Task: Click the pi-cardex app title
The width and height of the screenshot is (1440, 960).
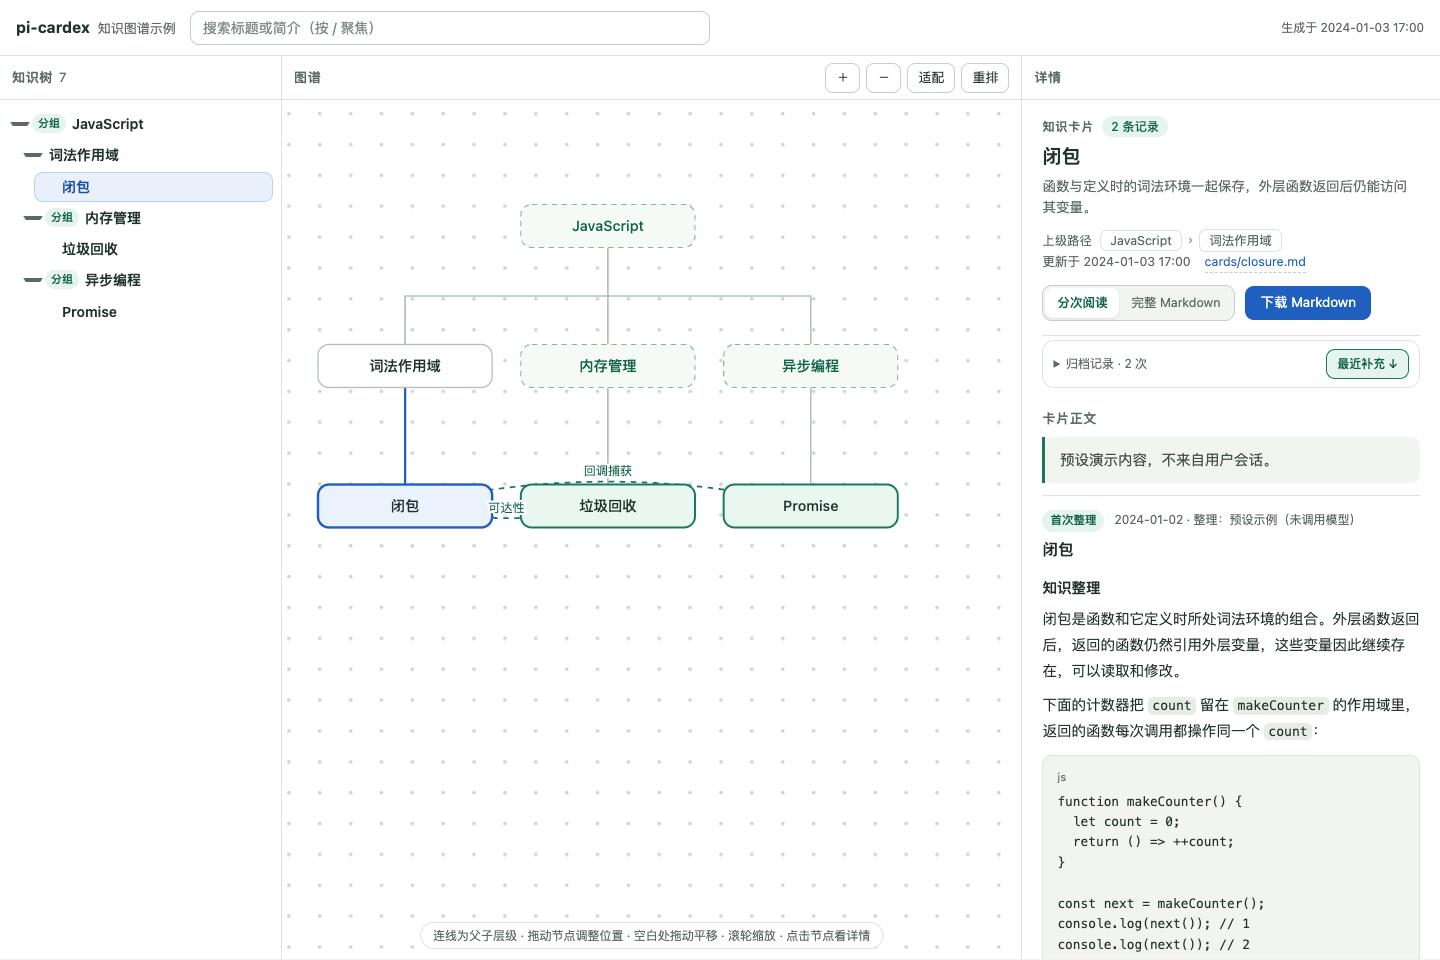Action: point(53,28)
